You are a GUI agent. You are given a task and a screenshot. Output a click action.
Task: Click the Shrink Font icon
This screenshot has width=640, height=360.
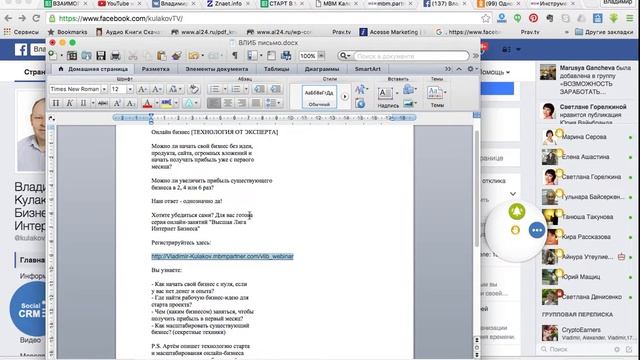pyautogui.click(x=157, y=89)
